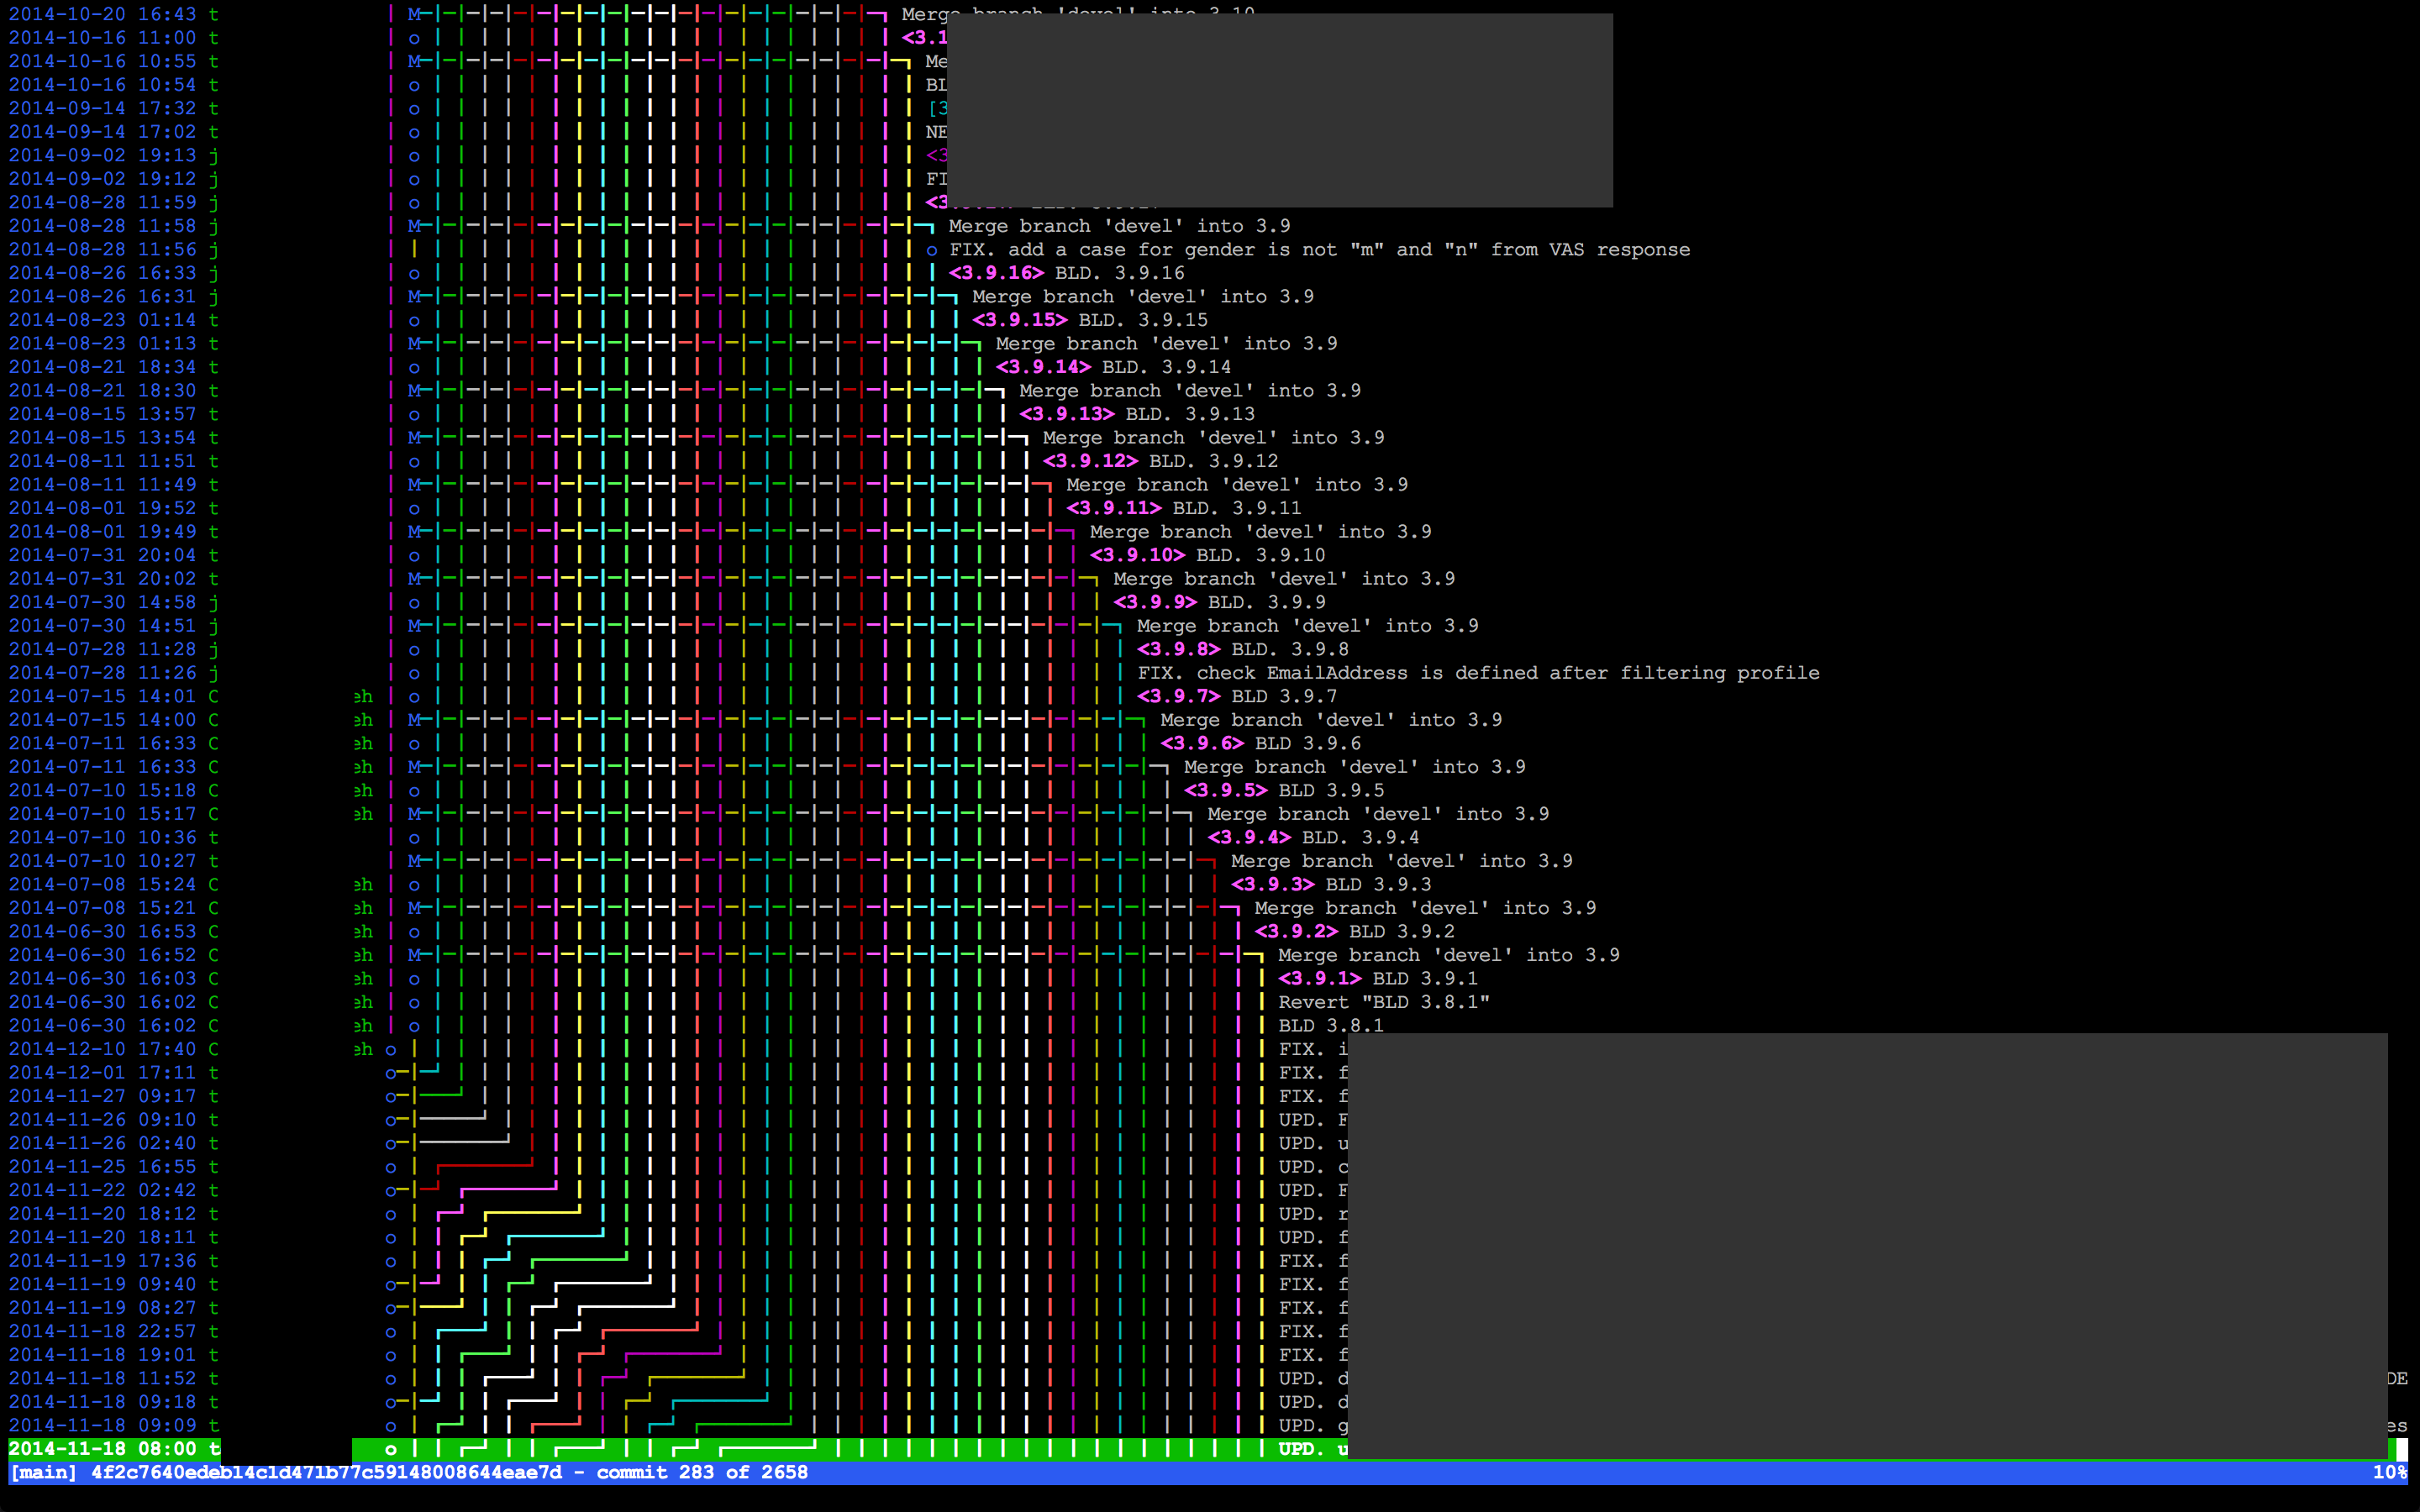The height and width of the screenshot is (1512, 2420).
Task: Click merge commit dated 2014-07-31 20:02
Action: tap(1284, 578)
